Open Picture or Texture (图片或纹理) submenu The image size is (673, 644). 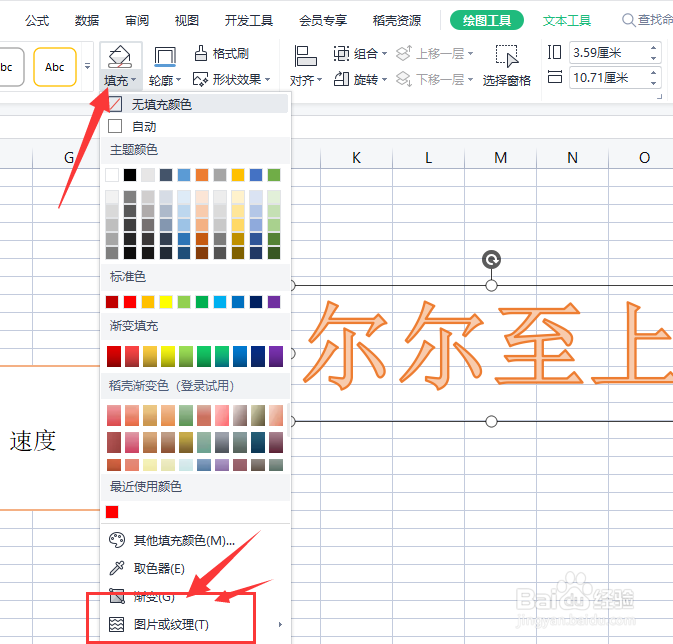[x=195, y=624]
